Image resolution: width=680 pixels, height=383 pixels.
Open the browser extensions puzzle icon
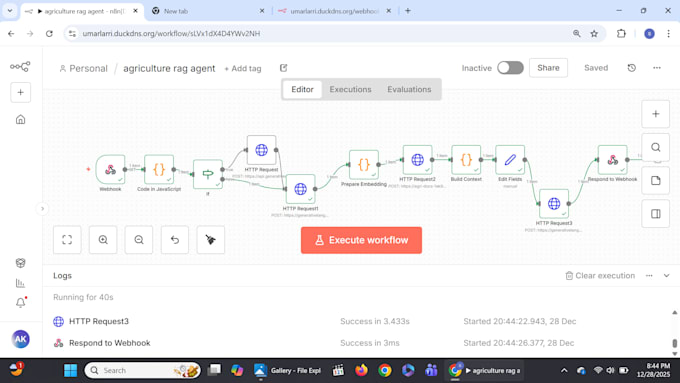[621, 33]
